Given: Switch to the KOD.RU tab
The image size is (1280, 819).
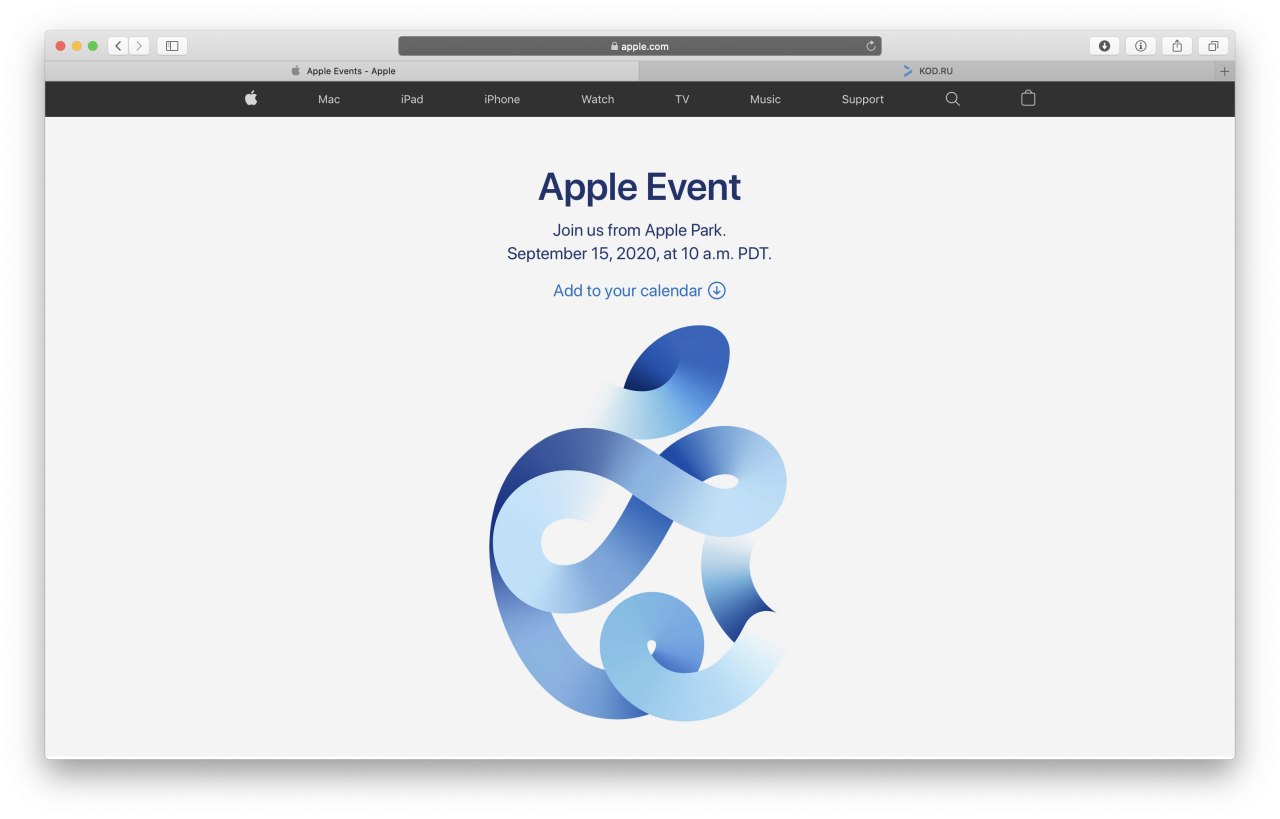Looking at the screenshot, I should tap(927, 71).
